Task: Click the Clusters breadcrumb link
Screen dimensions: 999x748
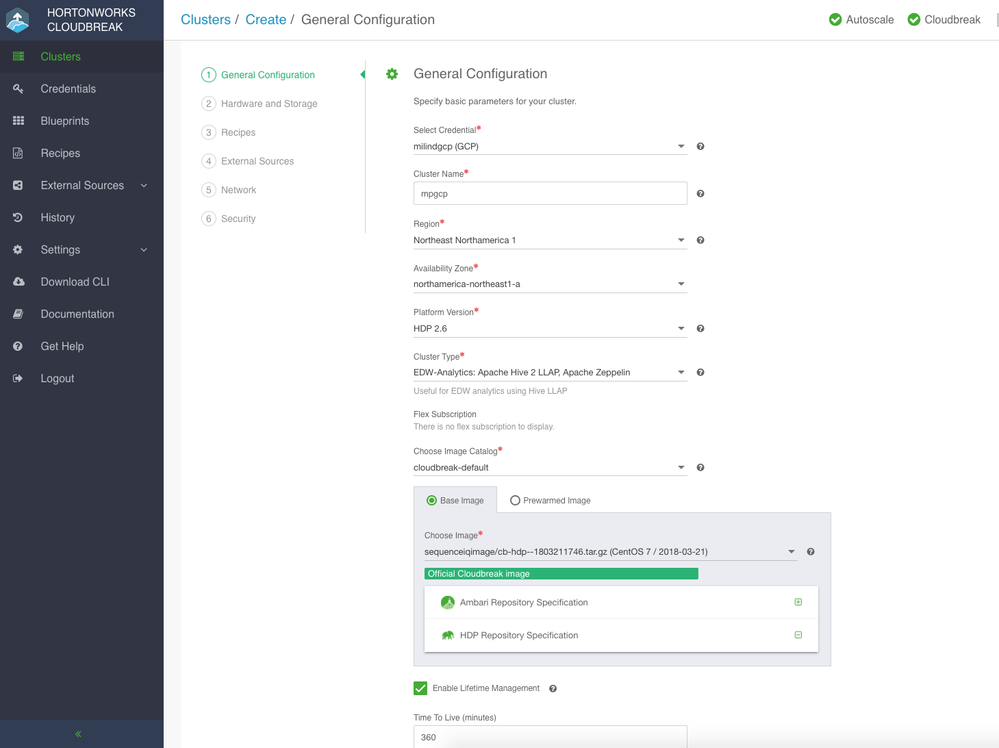Action: click(205, 19)
